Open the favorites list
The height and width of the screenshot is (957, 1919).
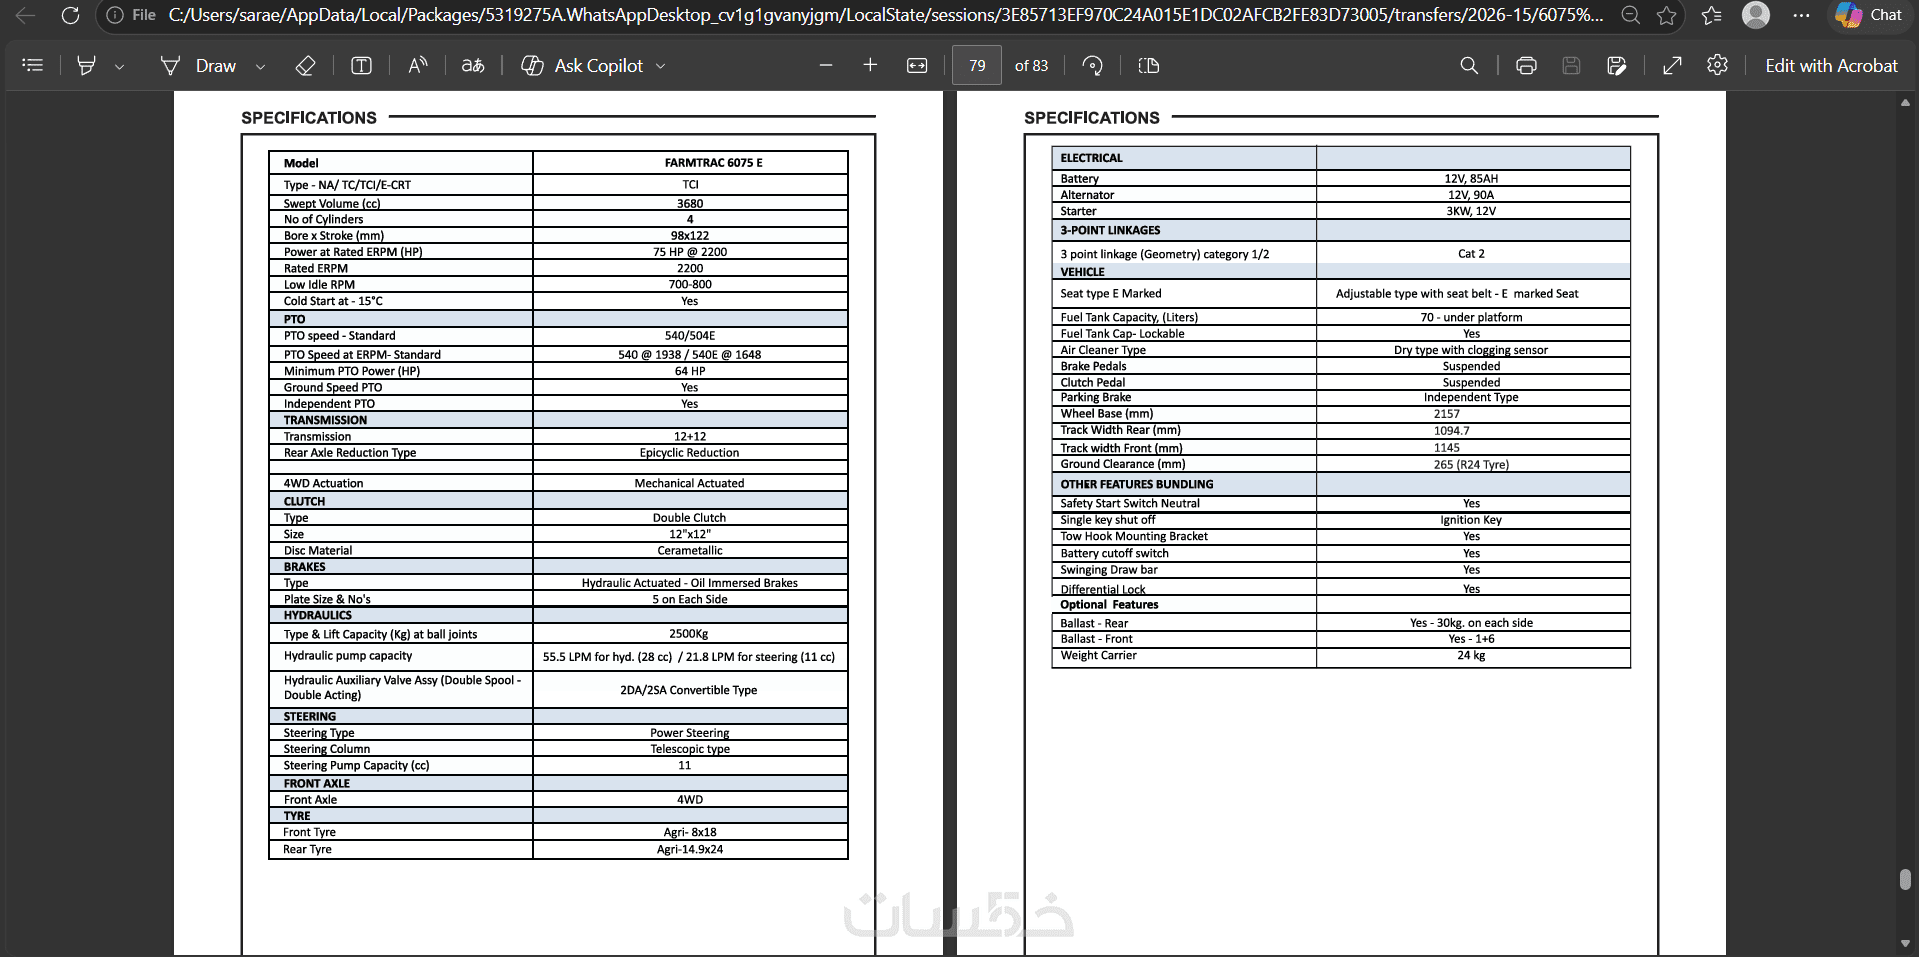1712,15
